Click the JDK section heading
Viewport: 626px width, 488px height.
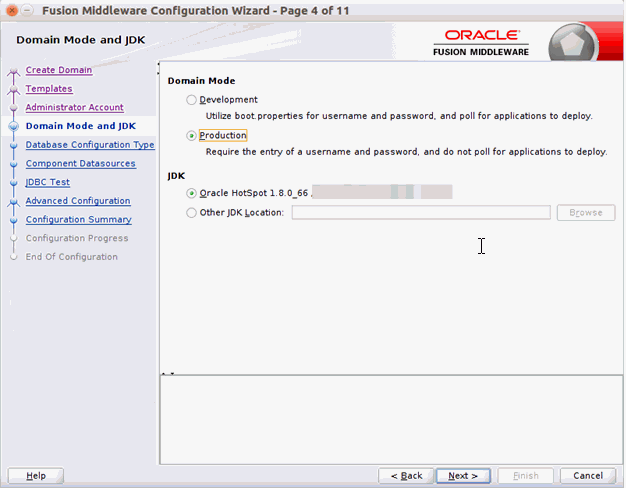(x=176, y=176)
